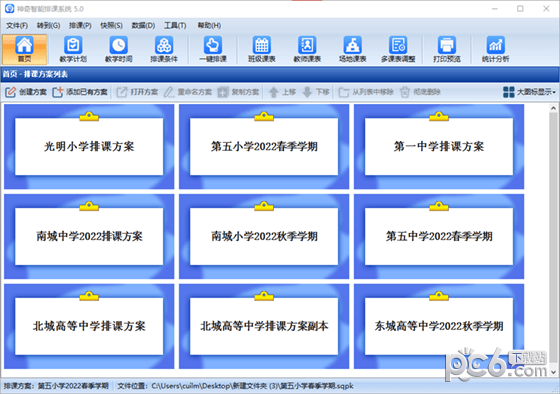Start 一键排课 with the hand icon
Screen dimensions: 560x394
(x=212, y=49)
